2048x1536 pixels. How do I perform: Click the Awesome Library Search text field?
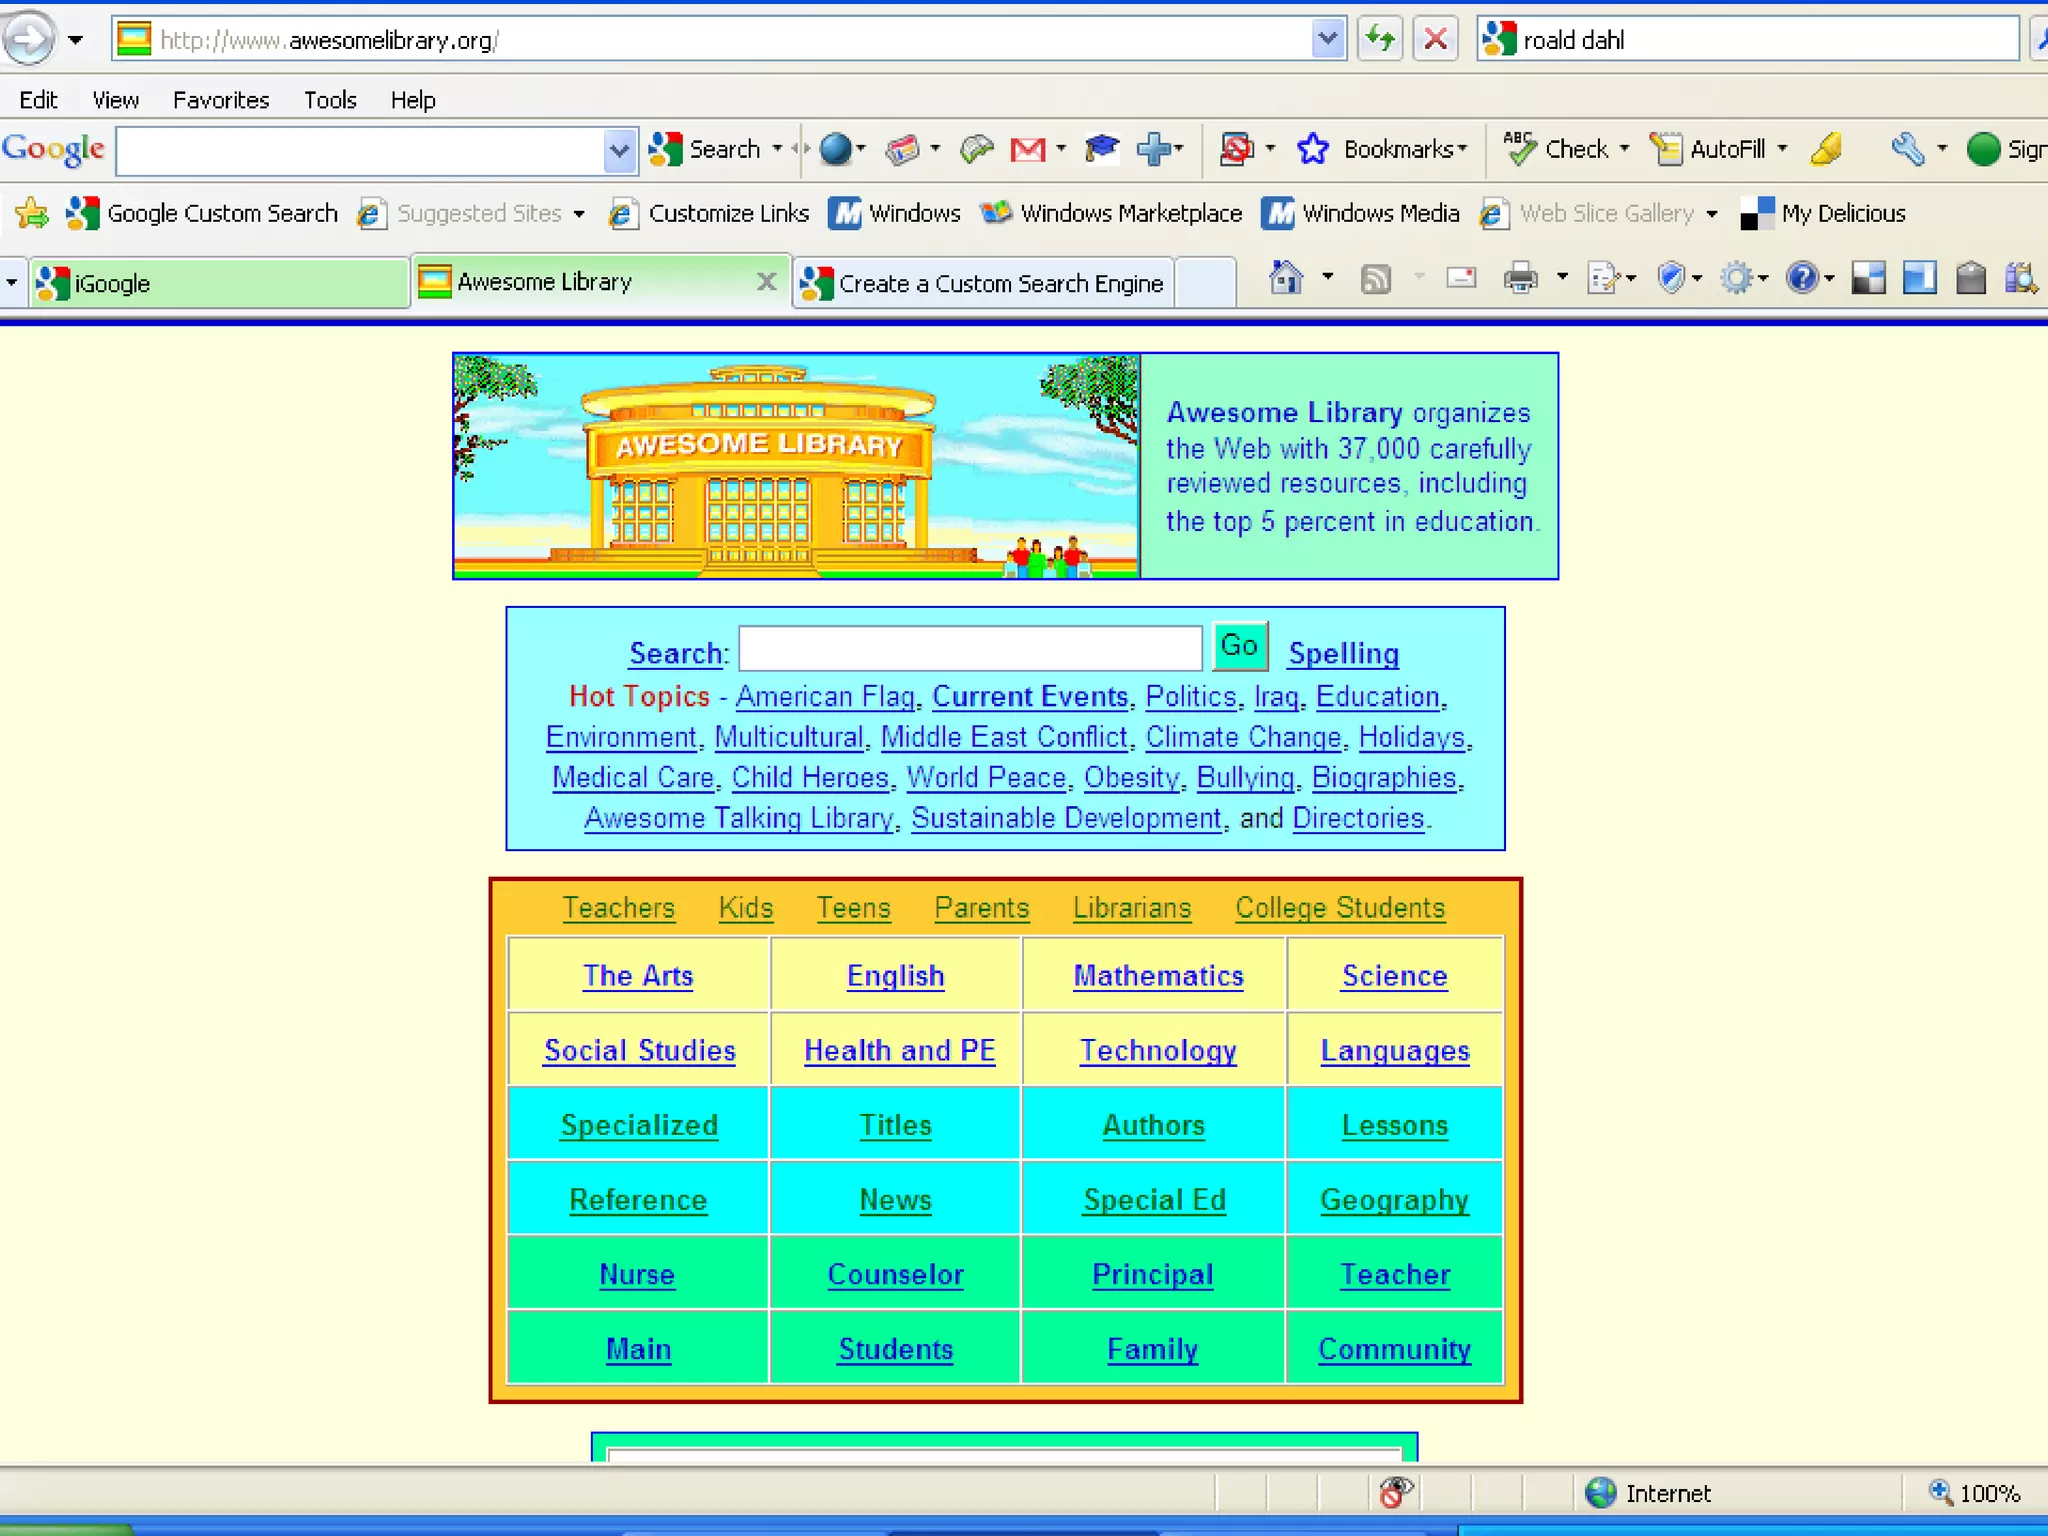click(969, 649)
